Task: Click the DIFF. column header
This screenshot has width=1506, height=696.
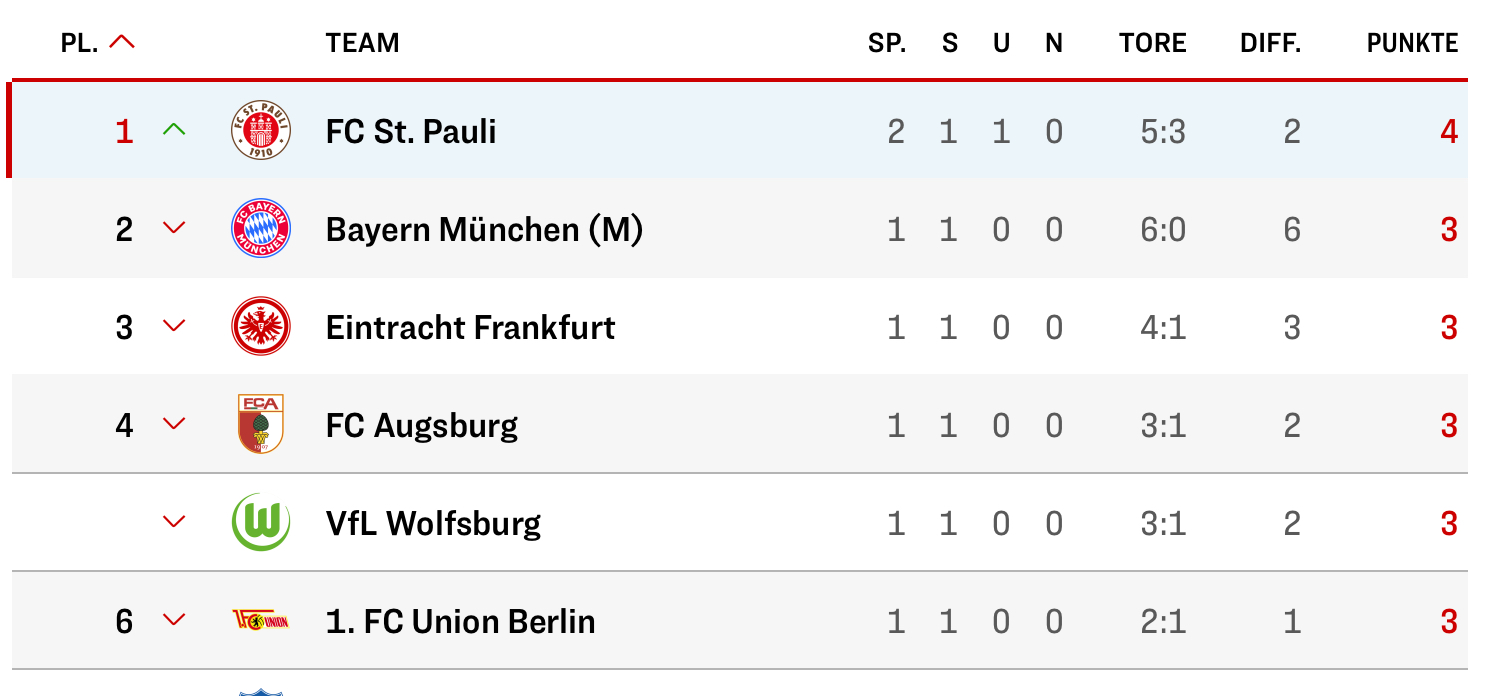Action: tap(1270, 43)
